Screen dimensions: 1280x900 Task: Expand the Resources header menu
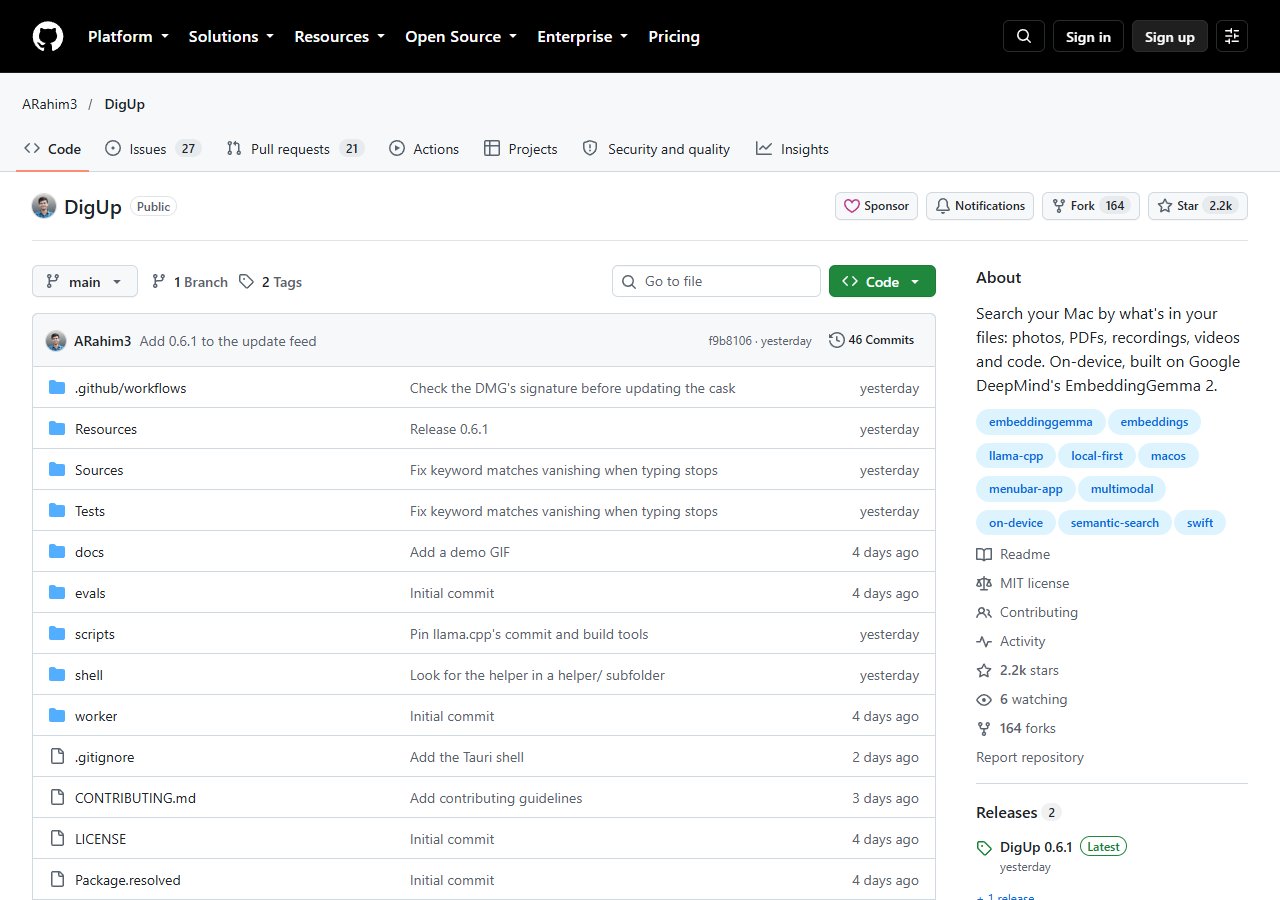point(340,36)
